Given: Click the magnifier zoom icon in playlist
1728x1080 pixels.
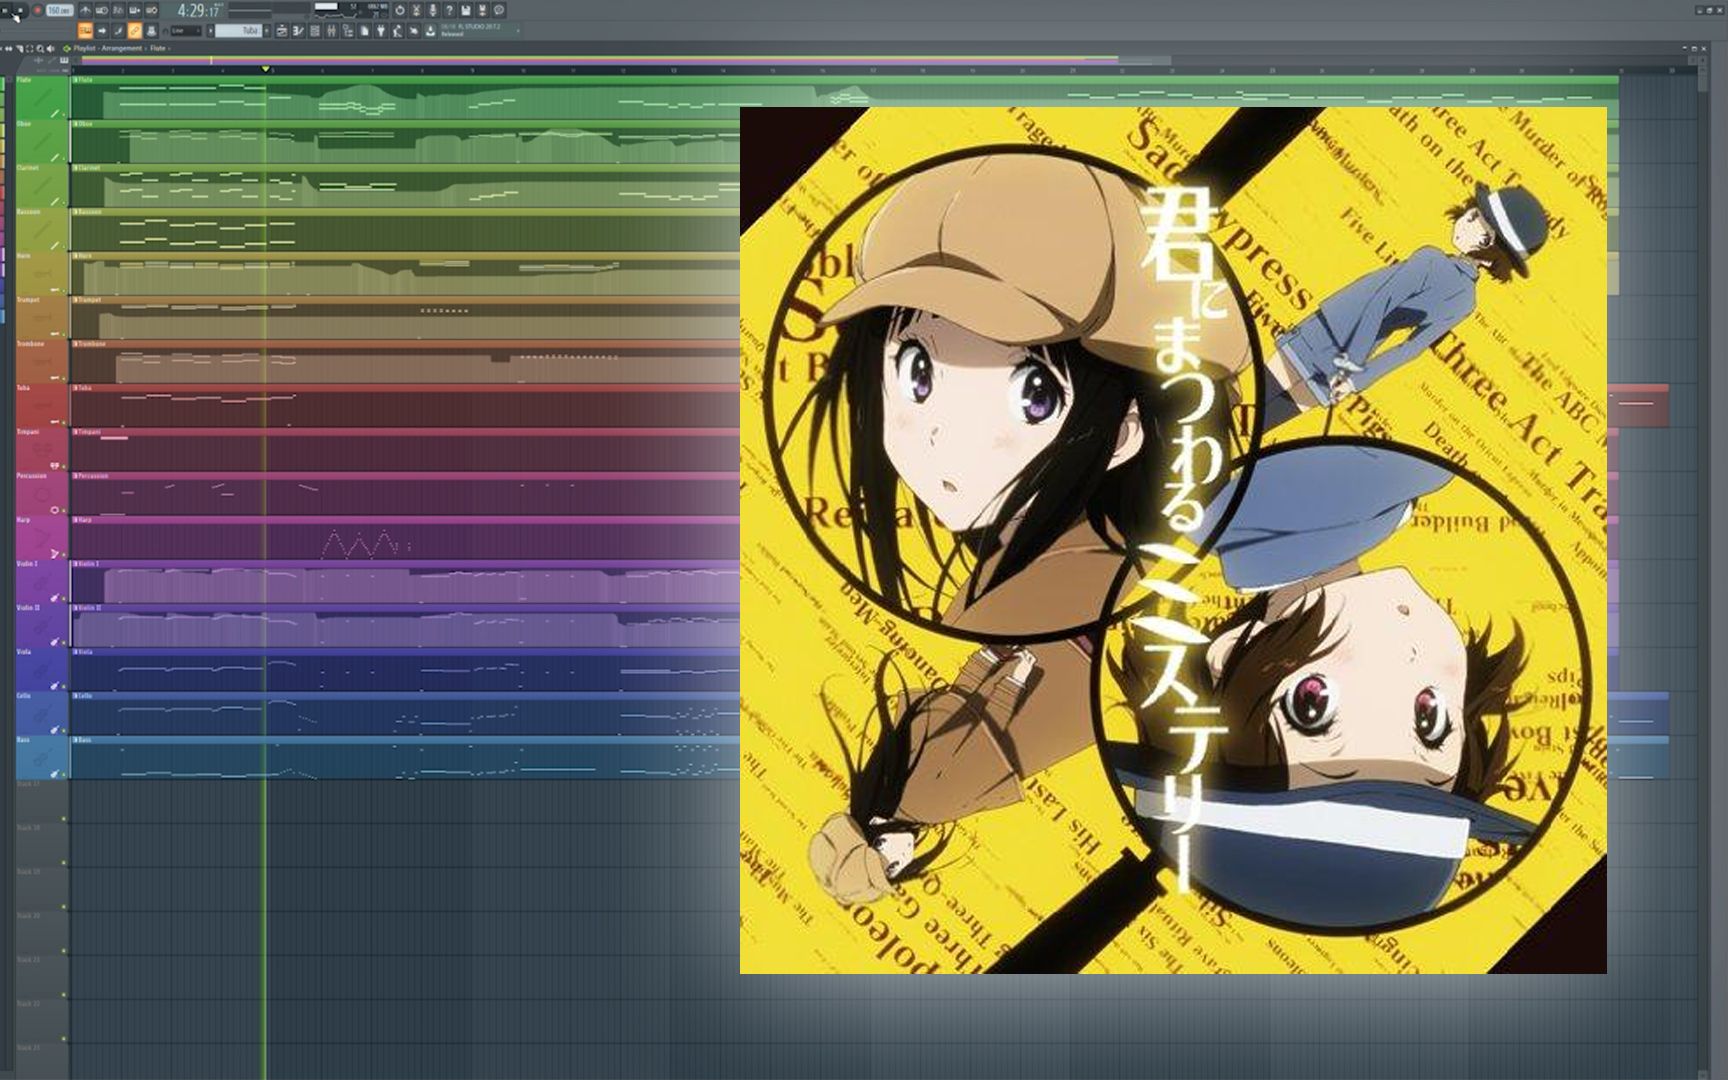Looking at the screenshot, I should (40, 48).
